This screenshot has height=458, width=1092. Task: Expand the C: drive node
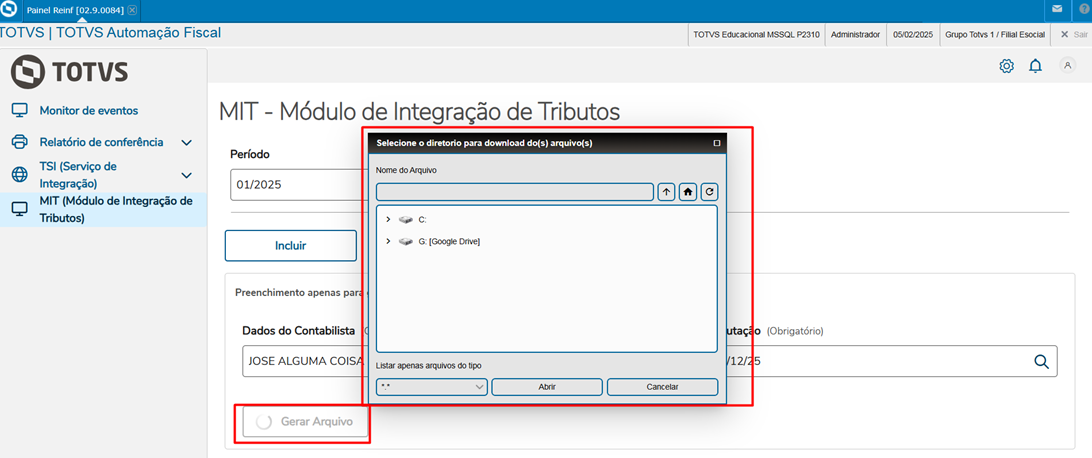pyautogui.click(x=388, y=219)
